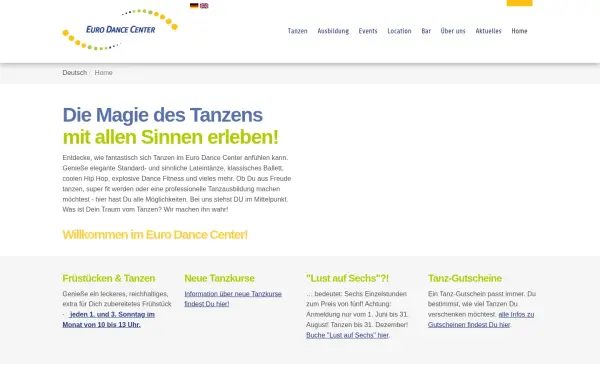This screenshot has width=600, height=375.
Task: Click the text '... bedeutet: Sechs Einzelstunden'
Action: pos(356,294)
